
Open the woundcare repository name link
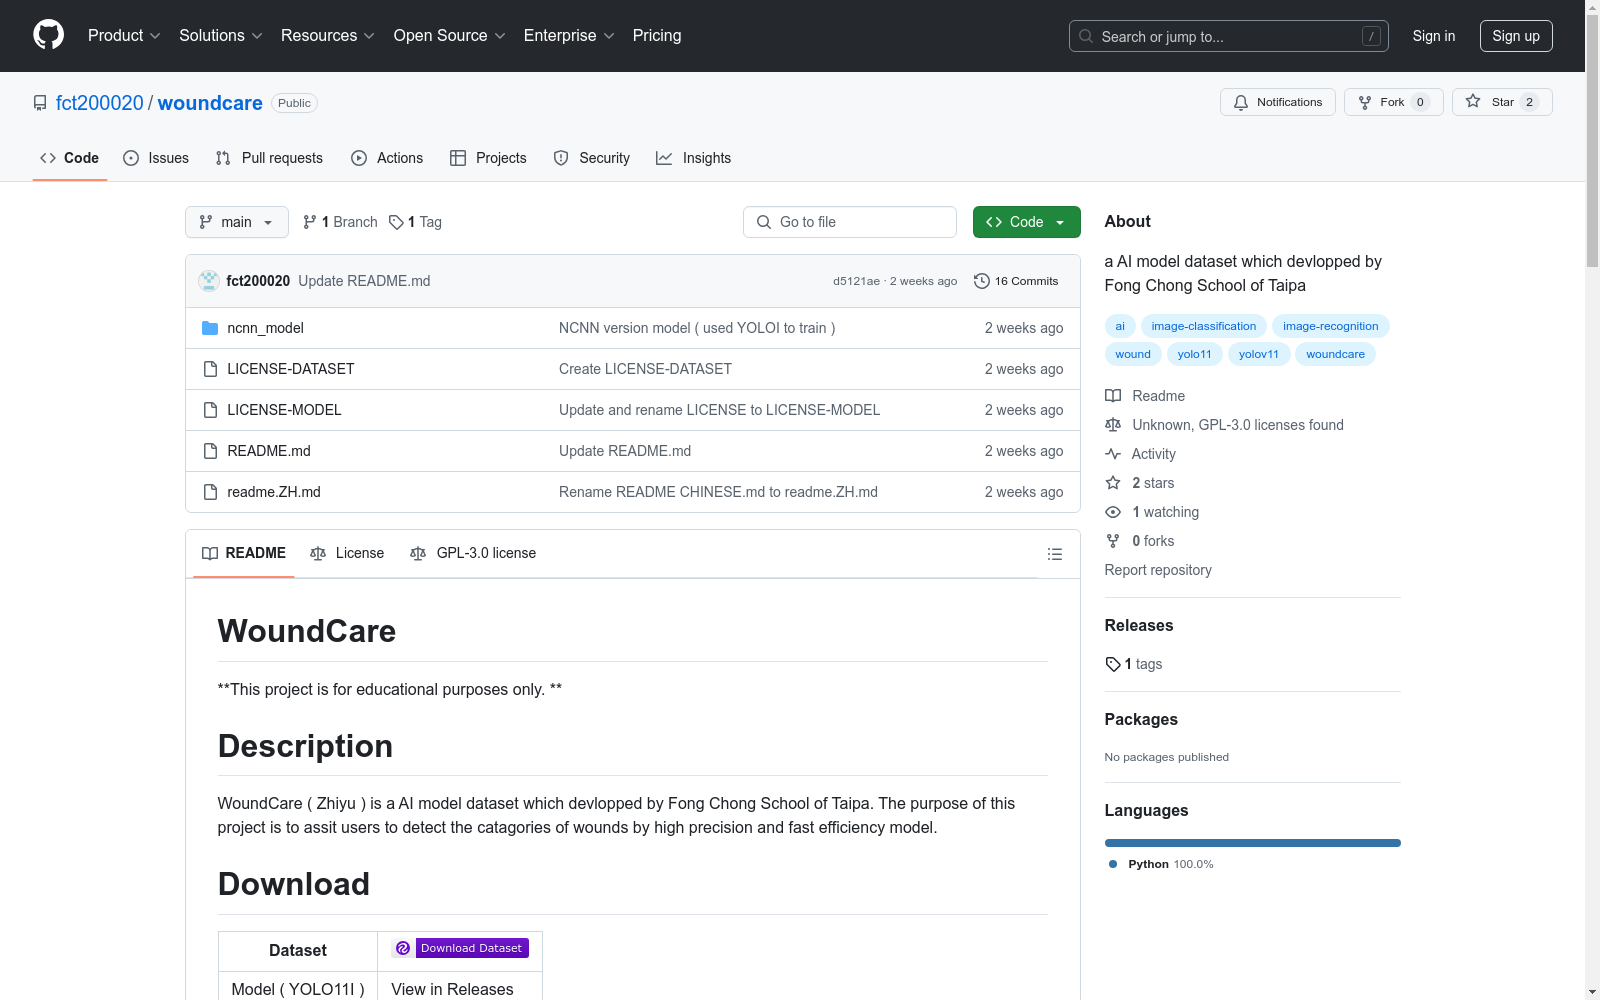click(210, 103)
